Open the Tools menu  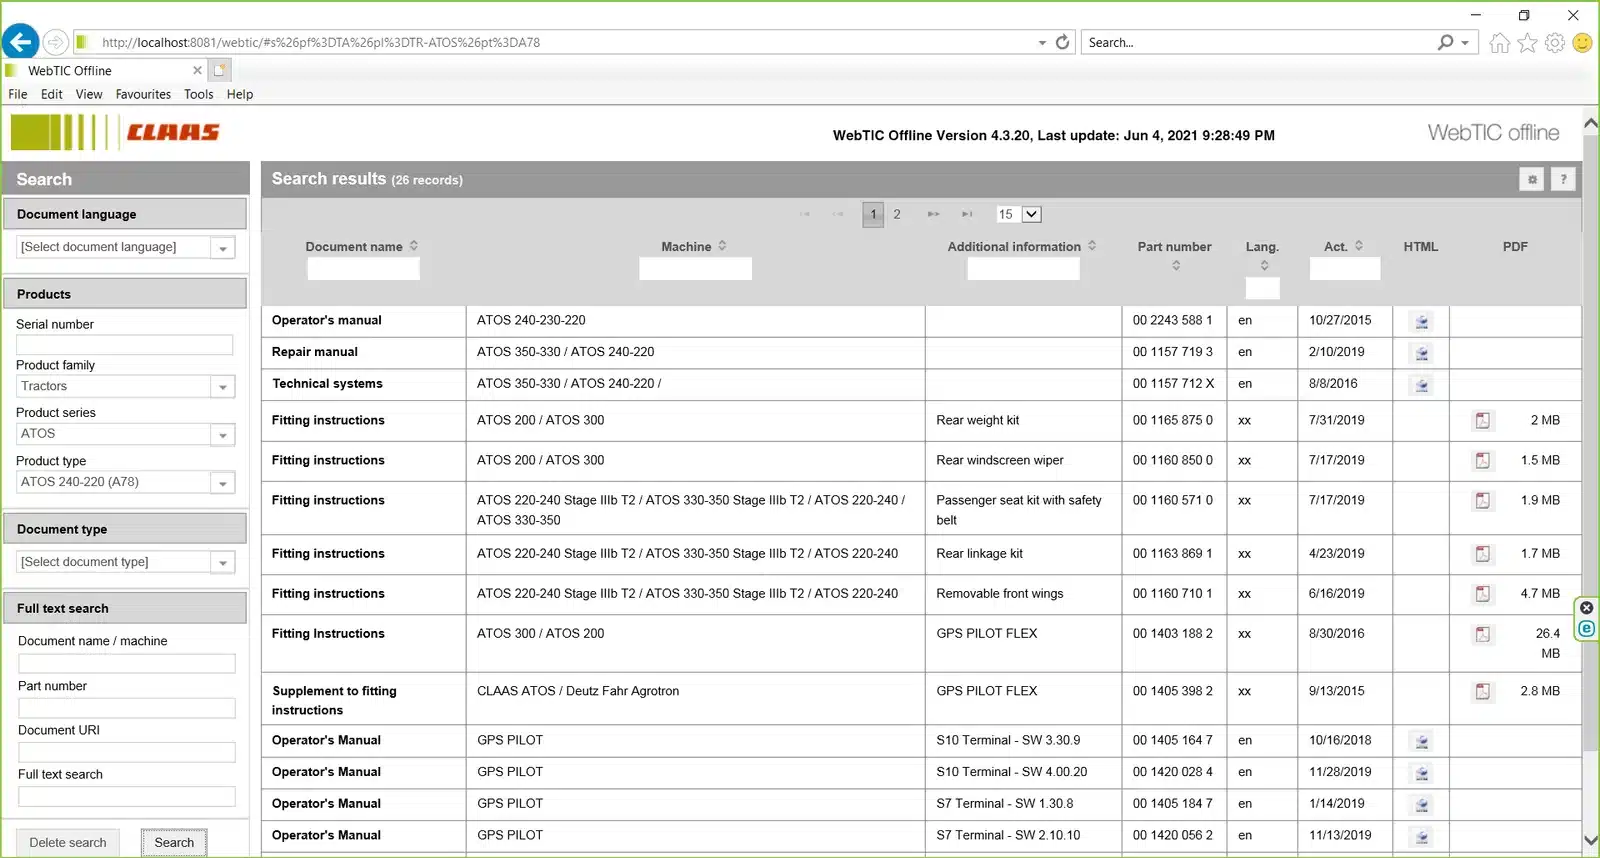[198, 94]
